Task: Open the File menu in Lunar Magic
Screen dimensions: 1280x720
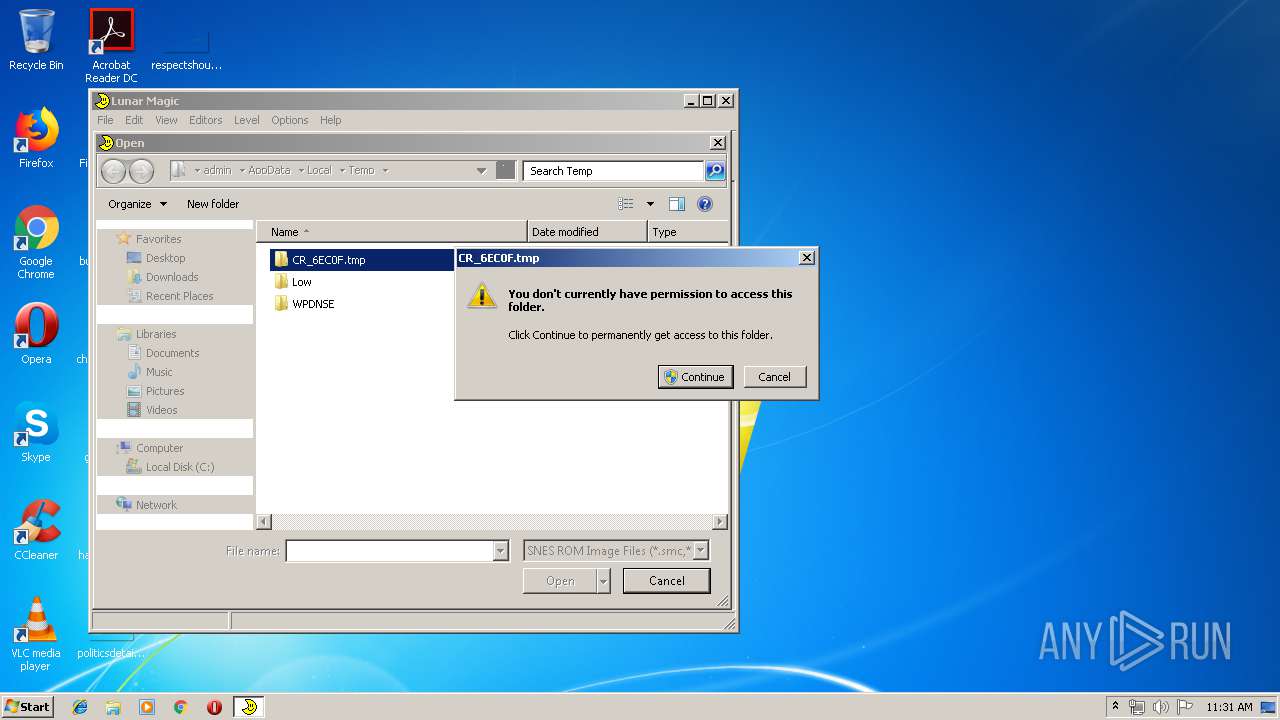Action: point(105,120)
